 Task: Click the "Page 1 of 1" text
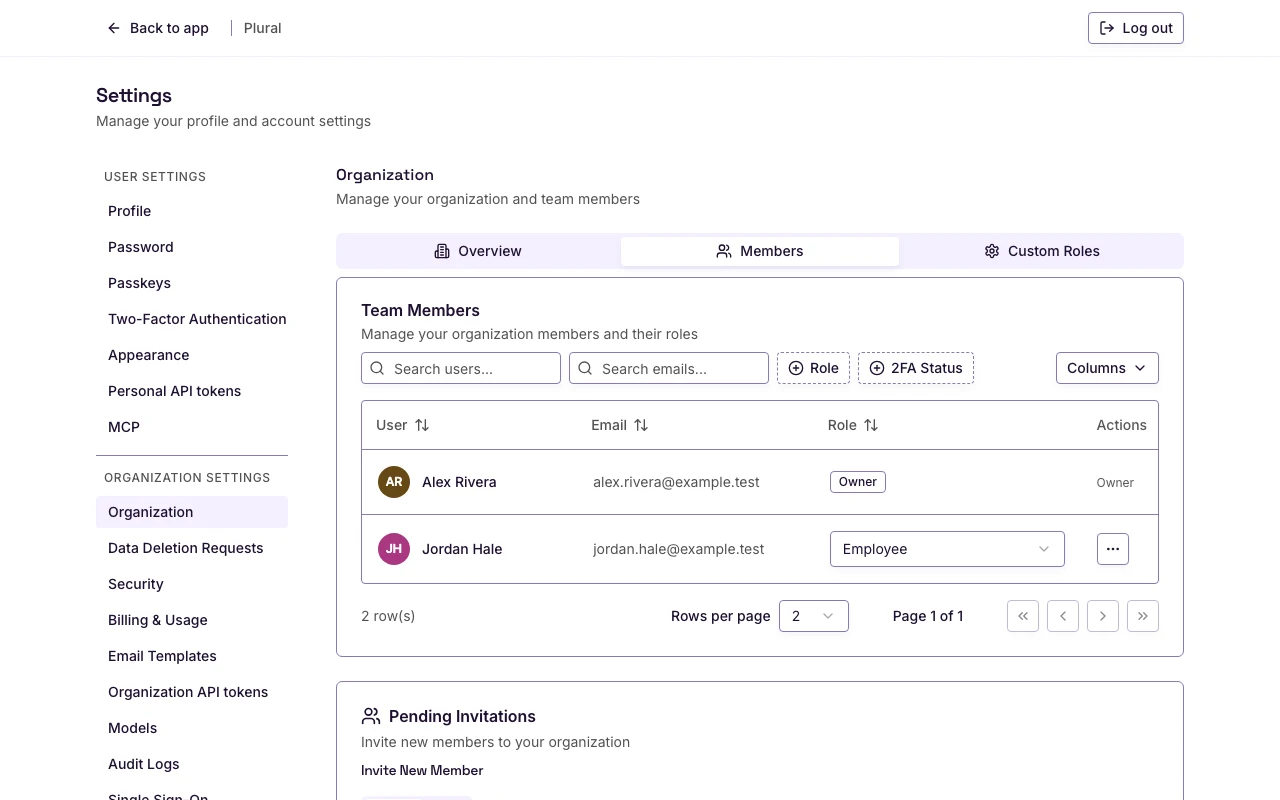[x=928, y=616]
